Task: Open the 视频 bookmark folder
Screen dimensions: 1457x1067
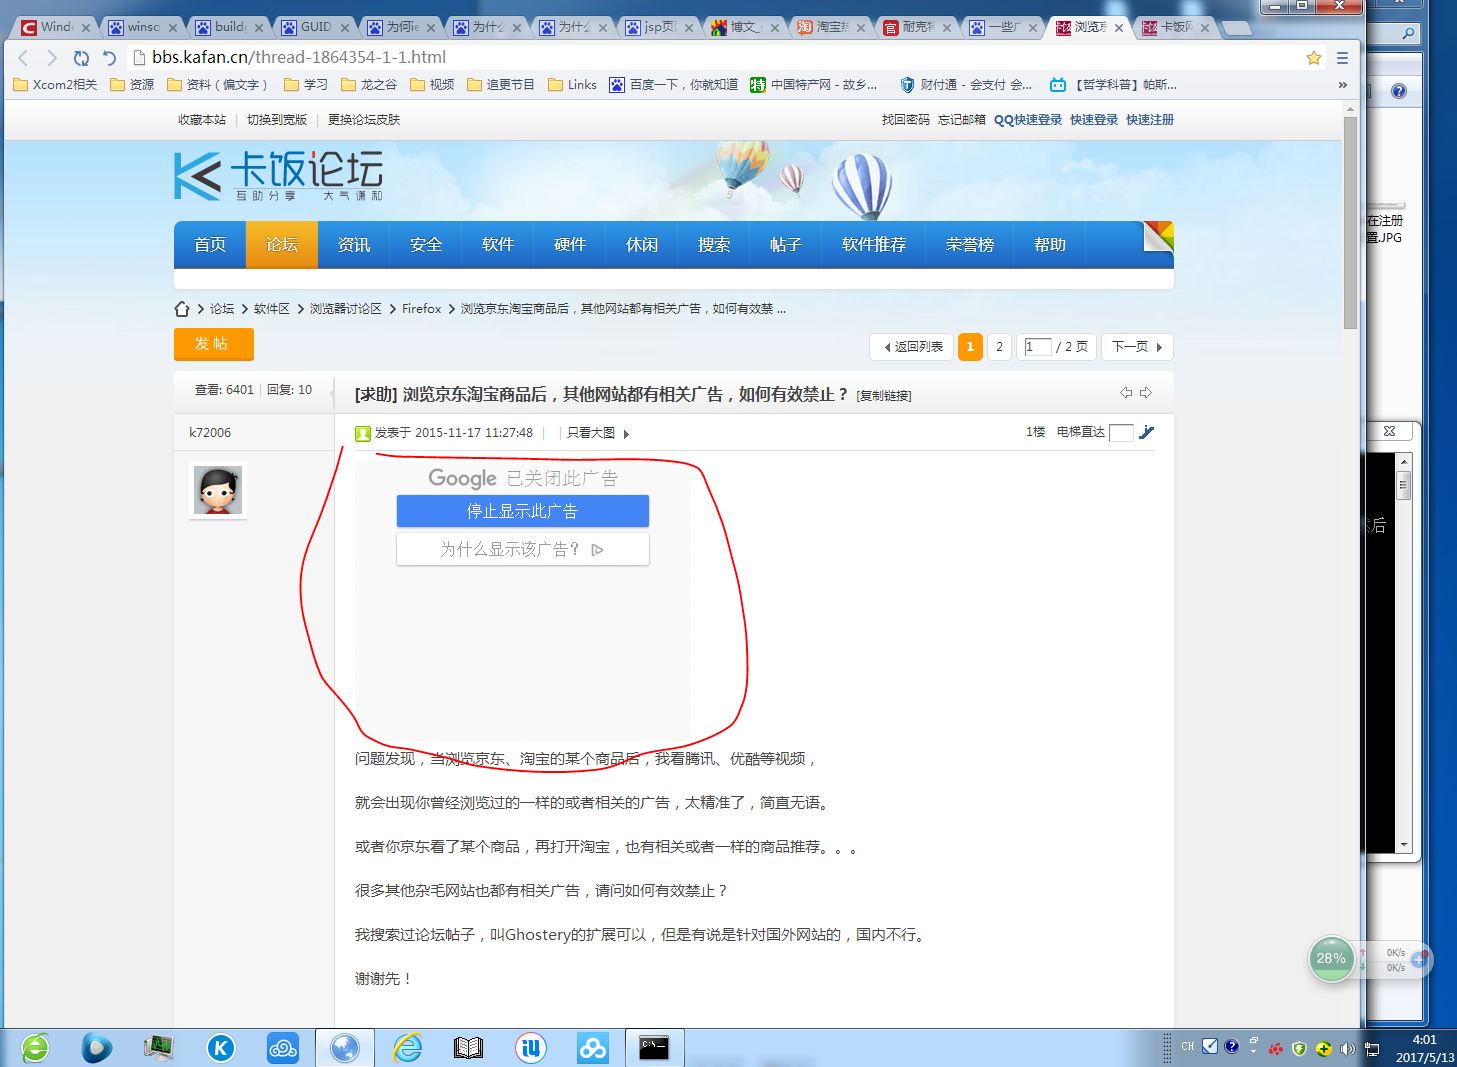Action: (x=432, y=85)
